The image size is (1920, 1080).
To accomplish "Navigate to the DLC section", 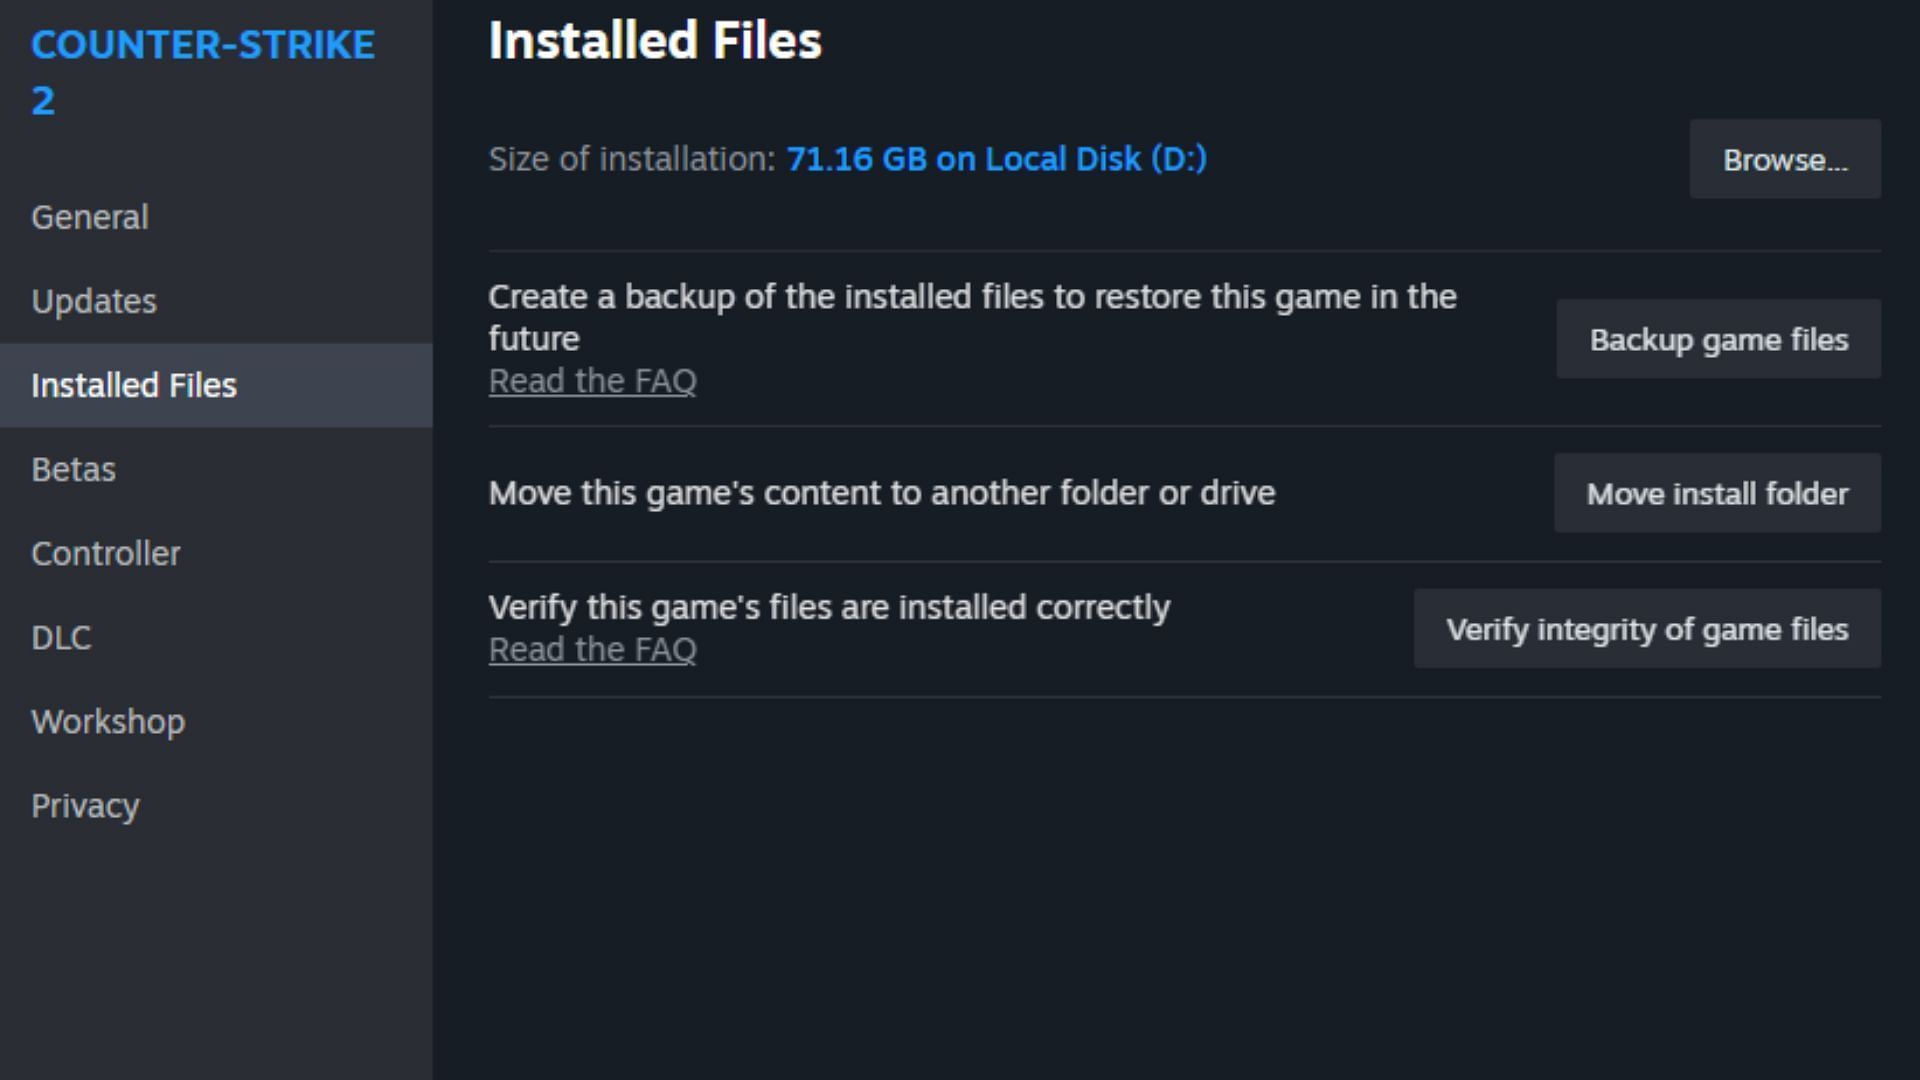I will click(x=61, y=636).
